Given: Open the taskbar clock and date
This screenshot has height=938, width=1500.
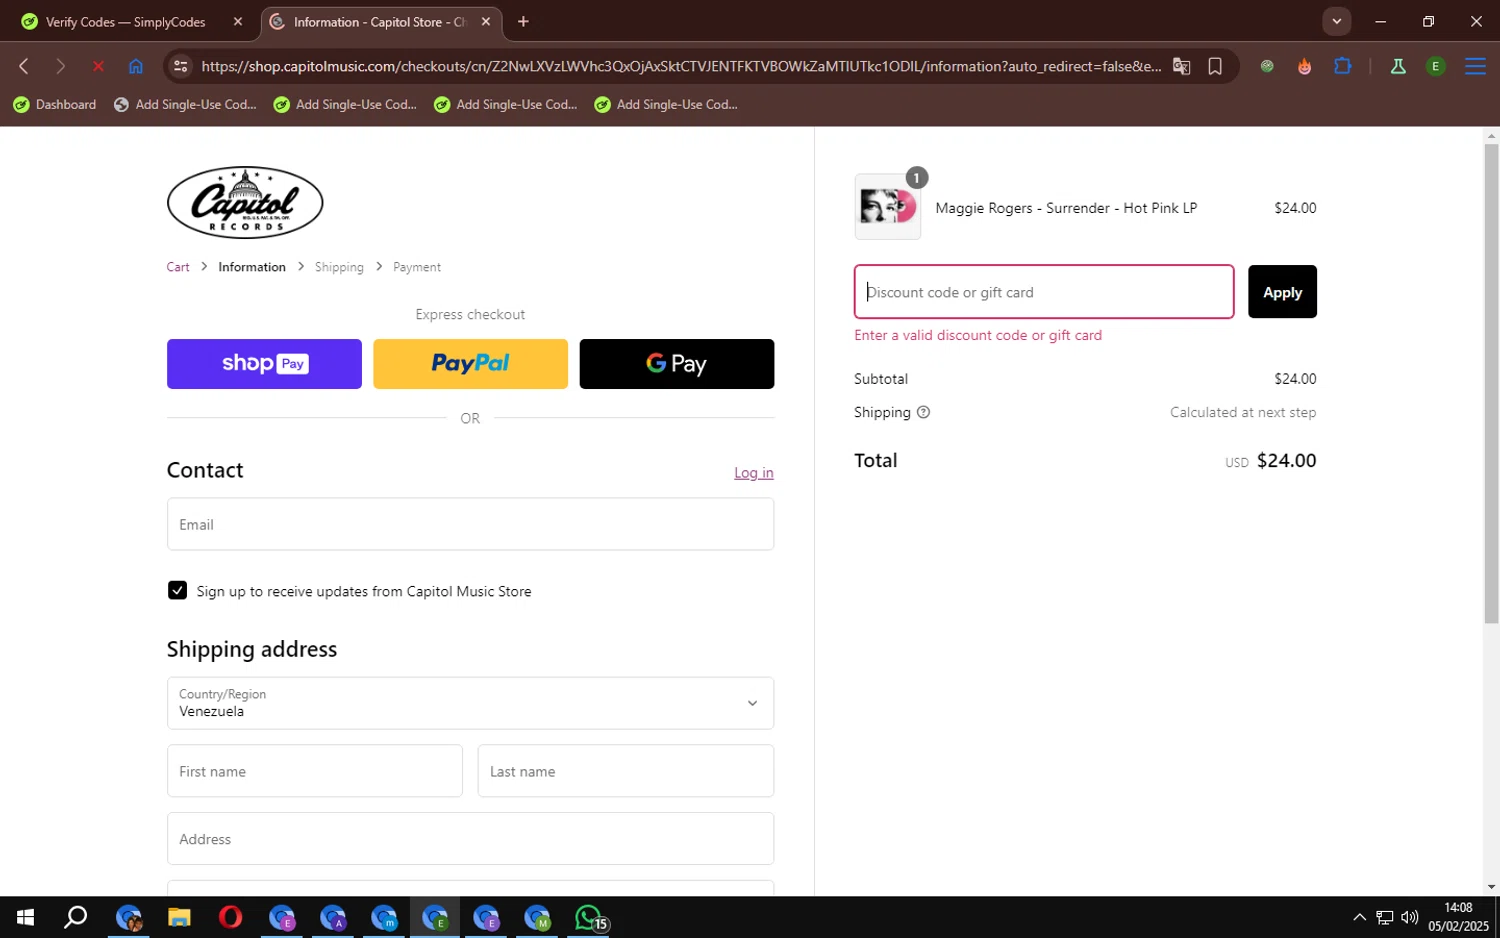Looking at the screenshot, I should 1458,917.
